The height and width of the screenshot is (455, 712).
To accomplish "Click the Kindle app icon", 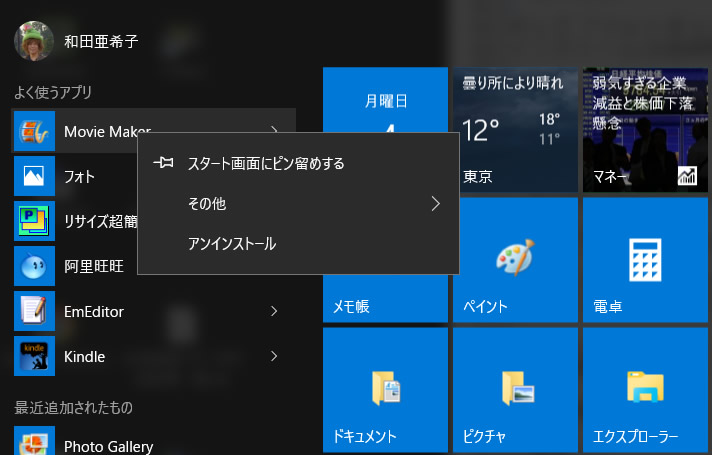I will [34, 356].
